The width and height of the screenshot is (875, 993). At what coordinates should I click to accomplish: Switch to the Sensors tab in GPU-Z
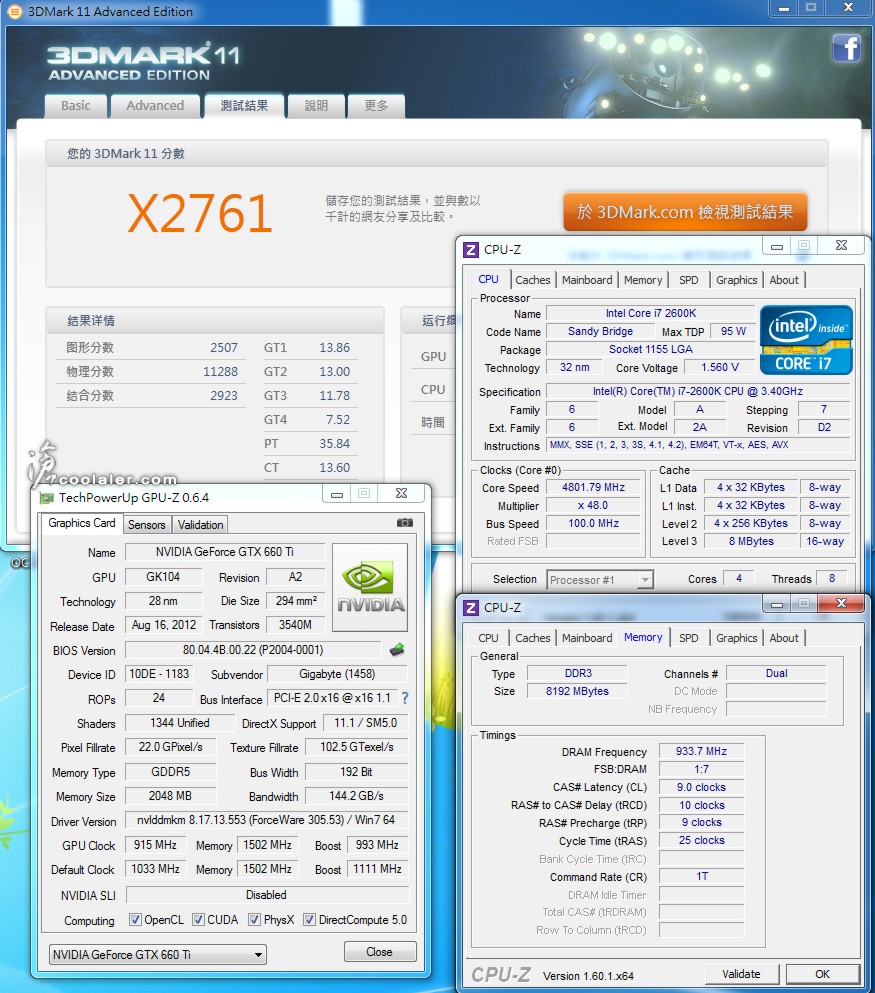coord(146,524)
